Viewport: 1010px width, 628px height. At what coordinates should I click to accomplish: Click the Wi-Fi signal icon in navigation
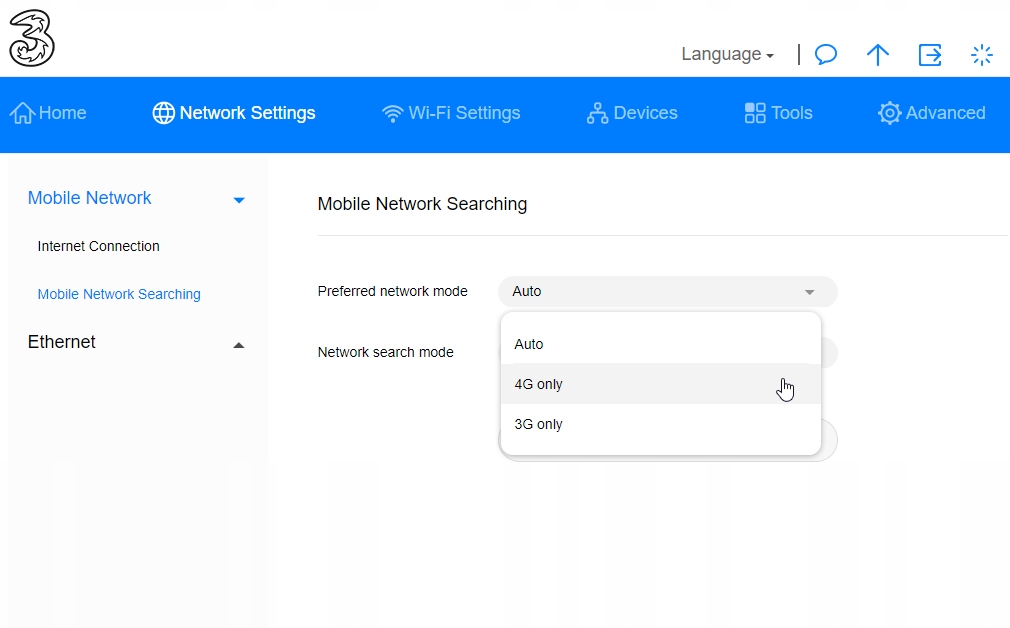click(x=393, y=113)
